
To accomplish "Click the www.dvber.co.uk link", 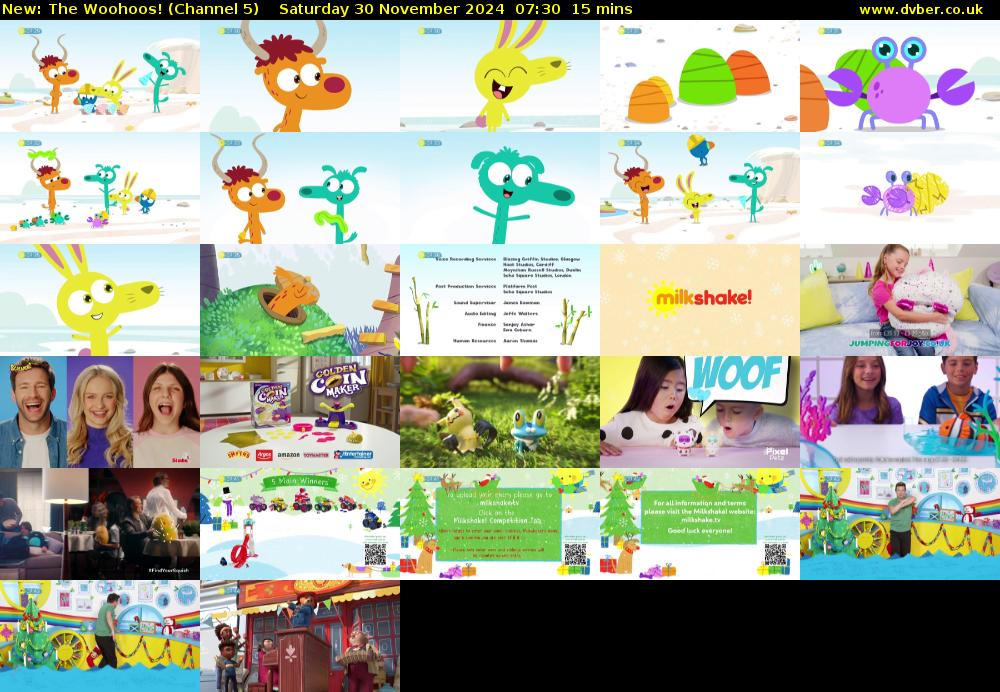I will (920, 10).
